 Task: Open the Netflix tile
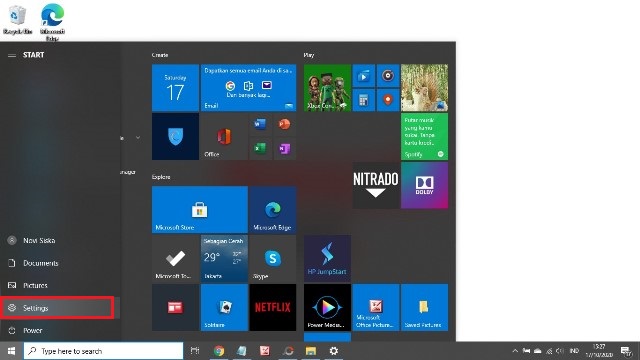tap(273, 307)
